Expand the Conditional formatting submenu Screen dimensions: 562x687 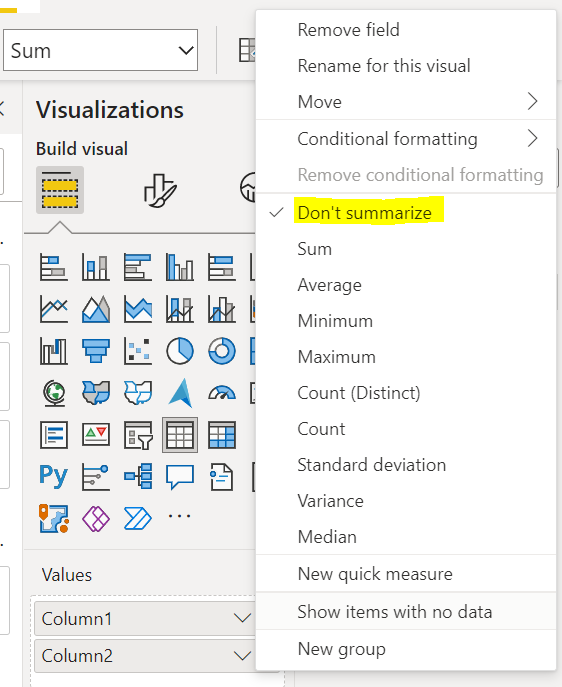coord(406,138)
